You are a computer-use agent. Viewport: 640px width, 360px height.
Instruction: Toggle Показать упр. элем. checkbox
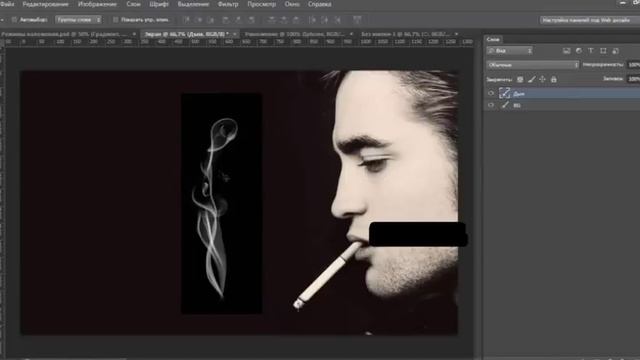pos(116,20)
